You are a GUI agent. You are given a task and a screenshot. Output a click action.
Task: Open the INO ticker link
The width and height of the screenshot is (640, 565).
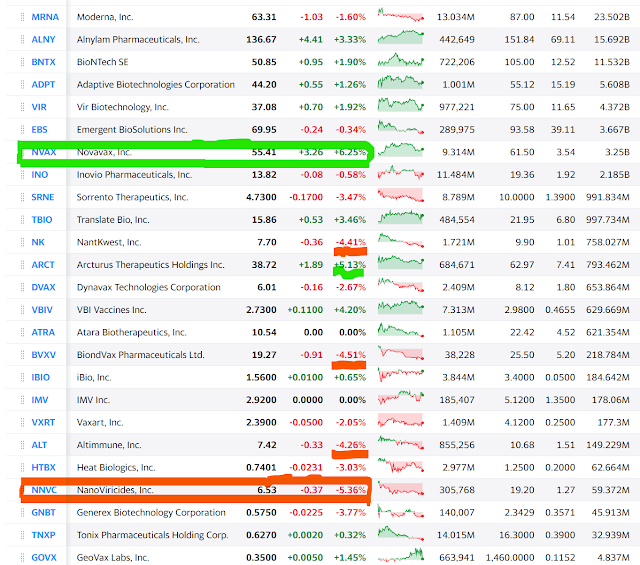40,175
